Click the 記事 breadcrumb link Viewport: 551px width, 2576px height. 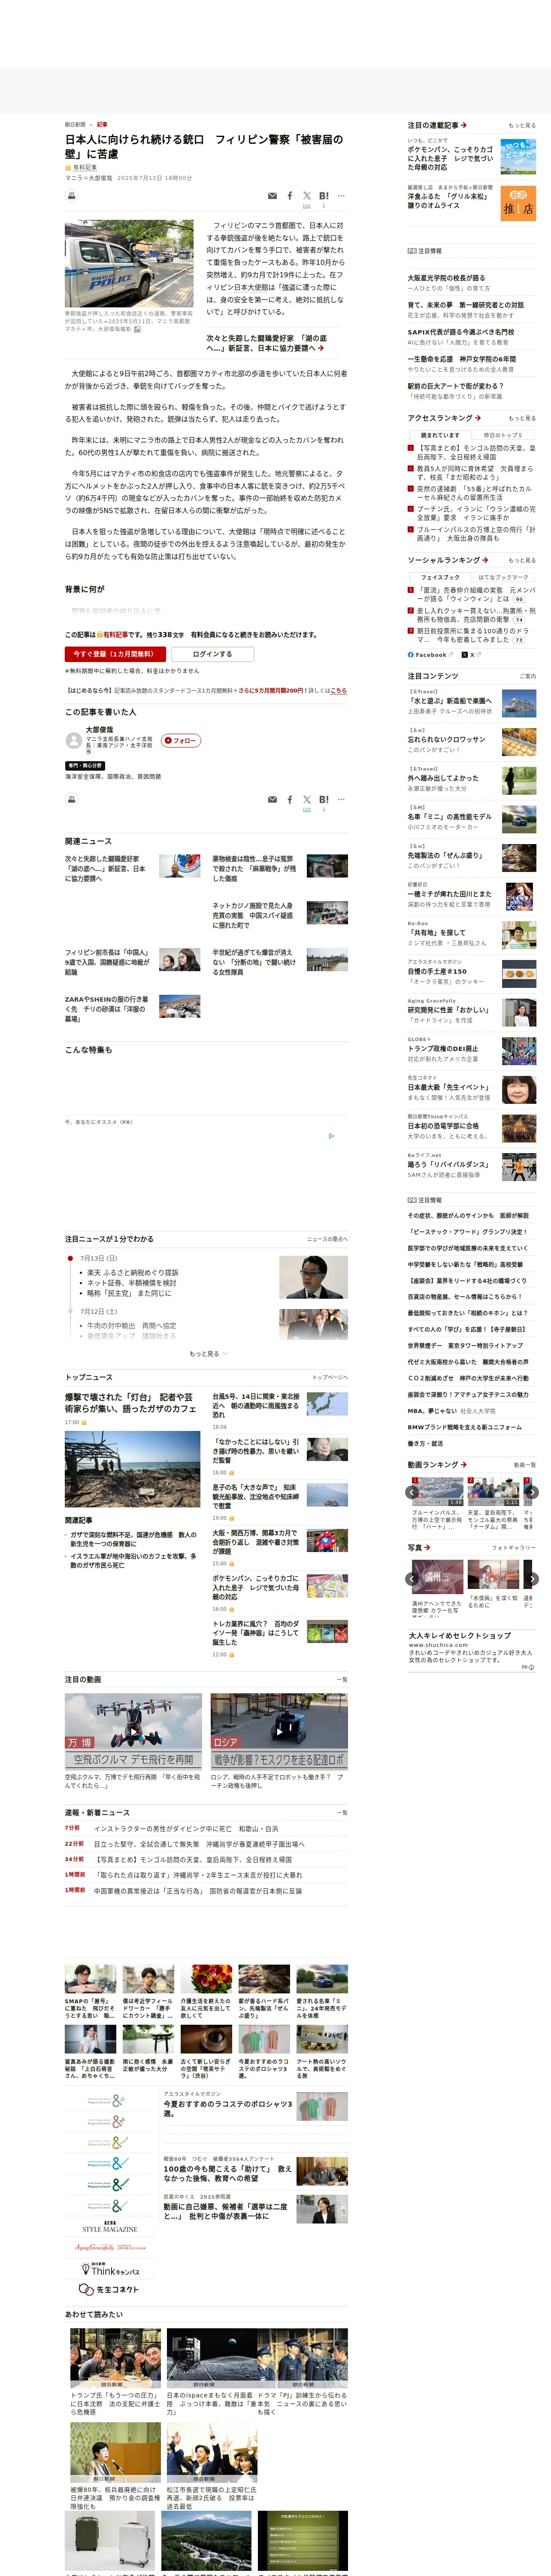coord(102,125)
